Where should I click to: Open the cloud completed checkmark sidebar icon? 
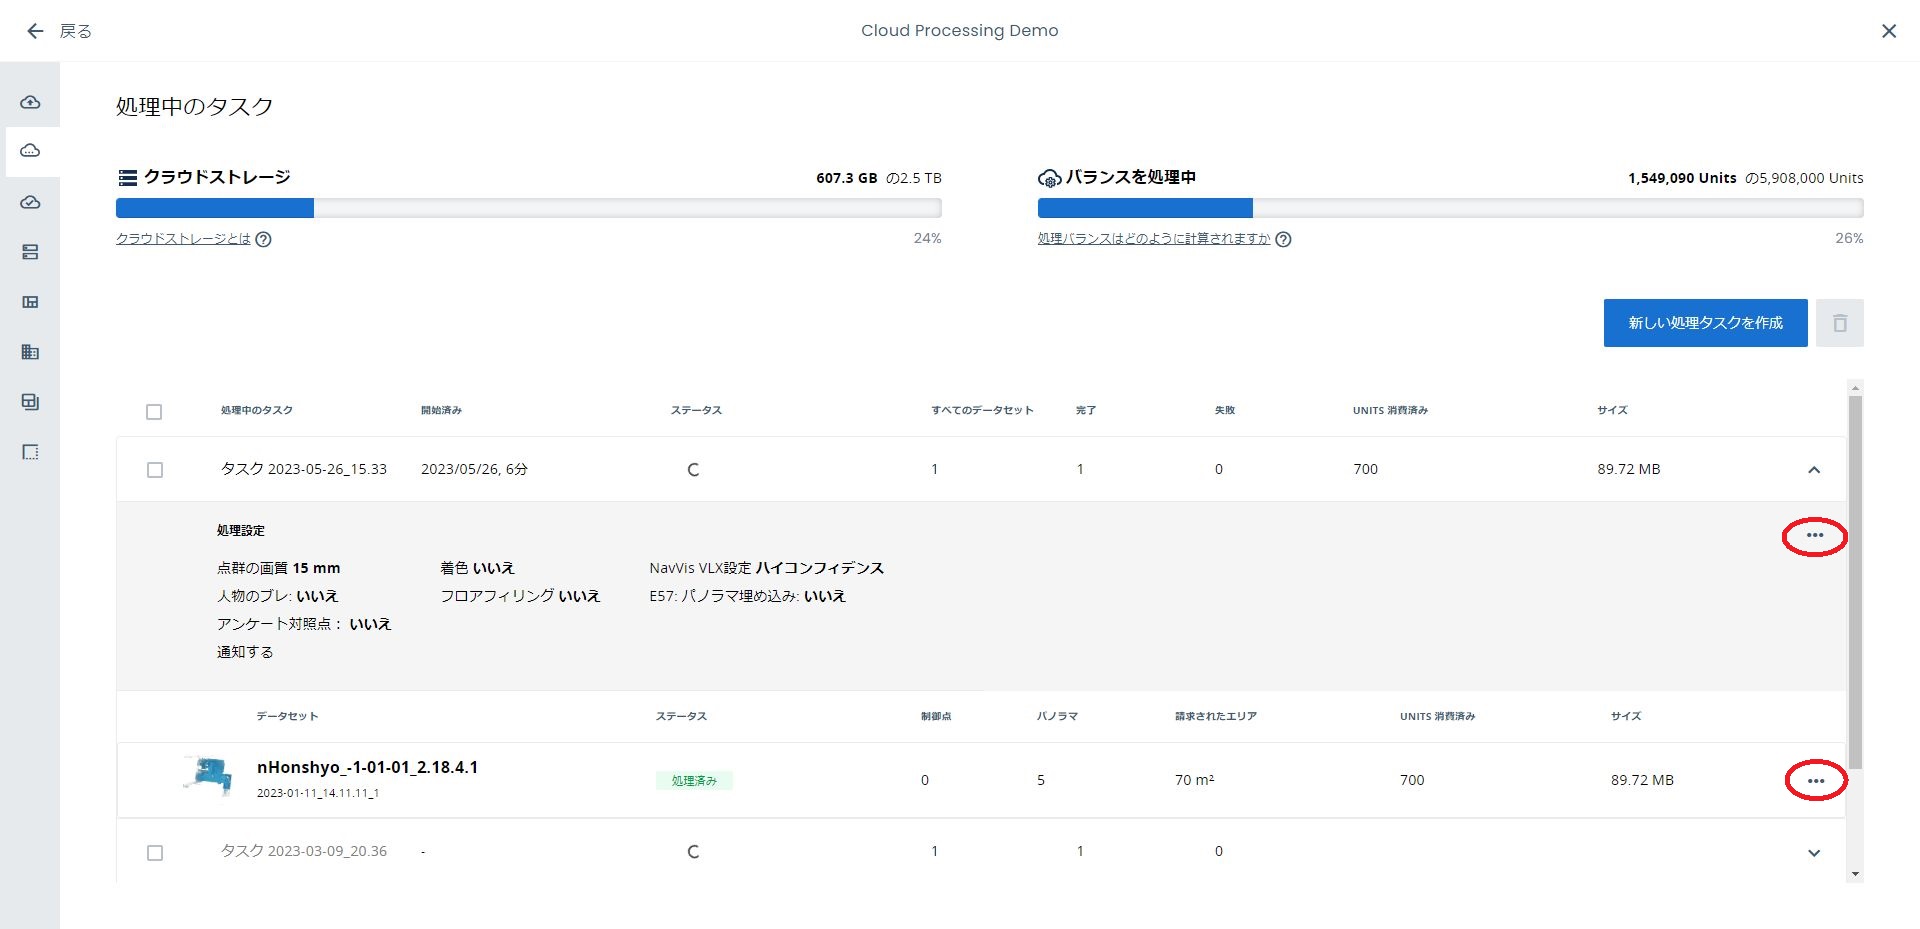pyautogui.click(x=30, y=202)
